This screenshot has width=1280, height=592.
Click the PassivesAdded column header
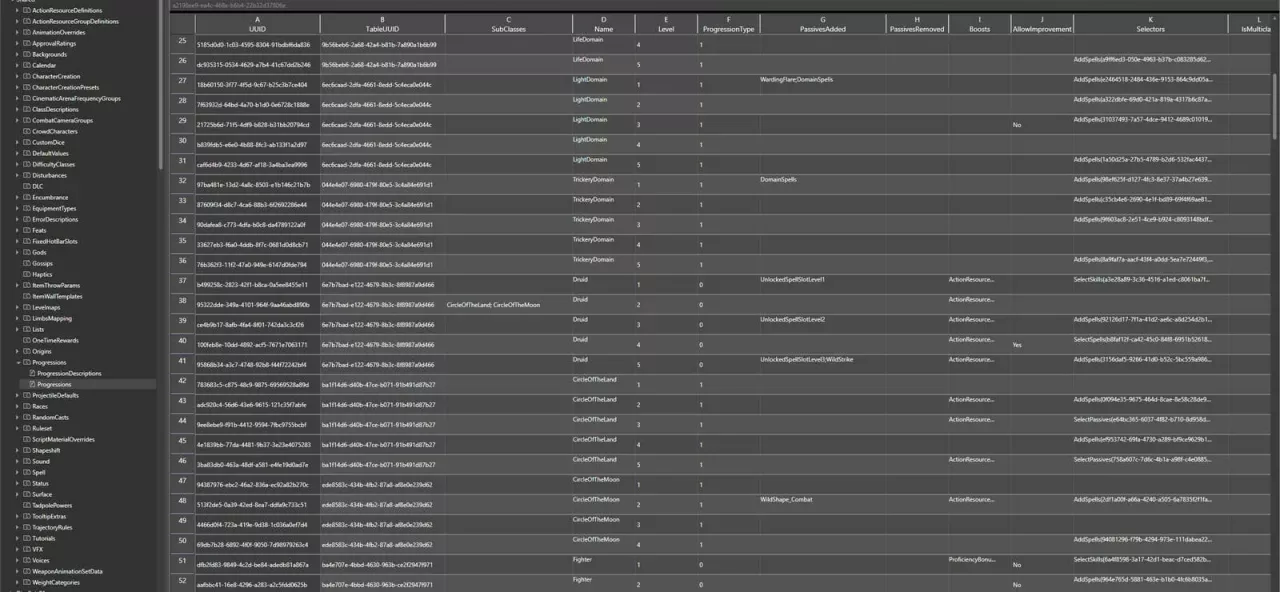(x=822, y=25)
